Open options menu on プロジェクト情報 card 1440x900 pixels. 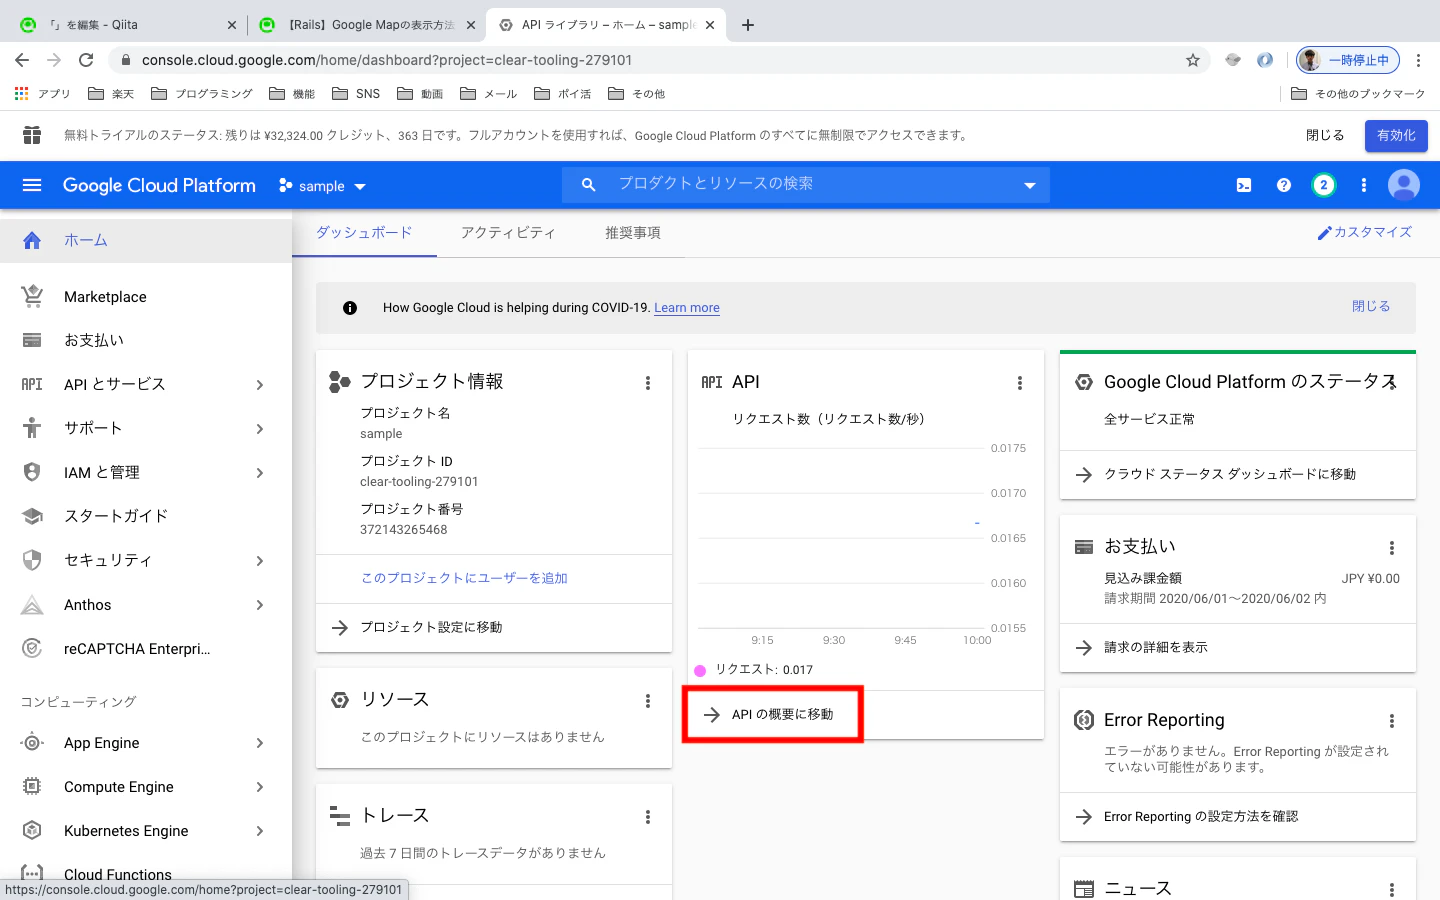[648, 383]
